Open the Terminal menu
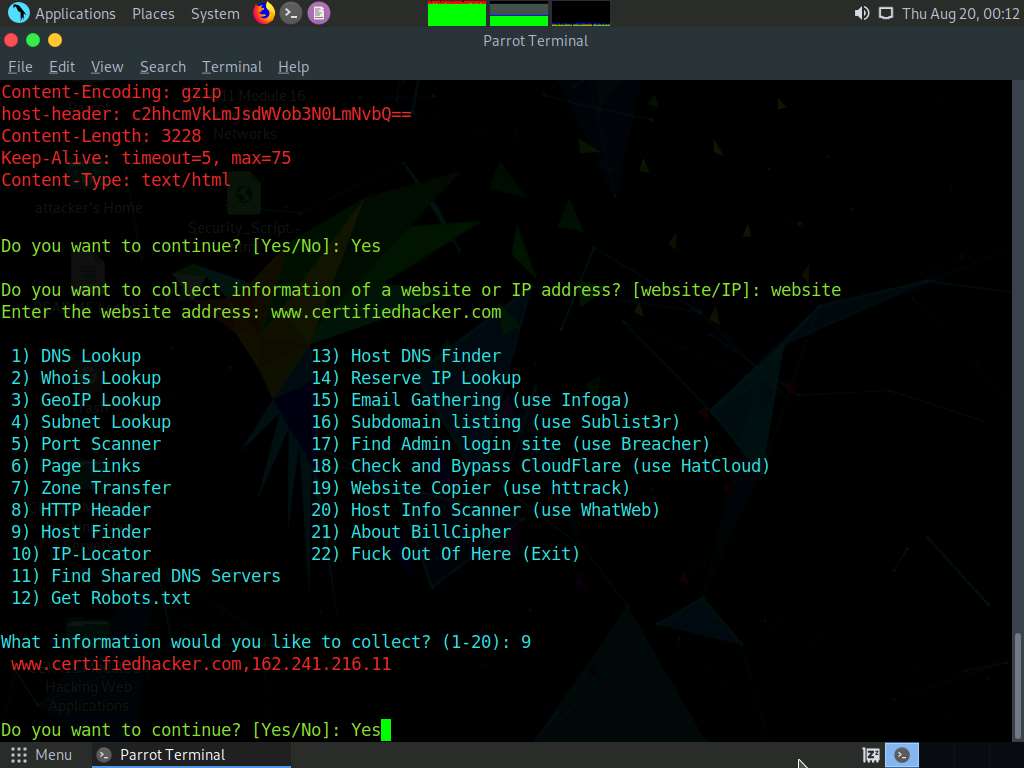 click(x=232, y=67)
